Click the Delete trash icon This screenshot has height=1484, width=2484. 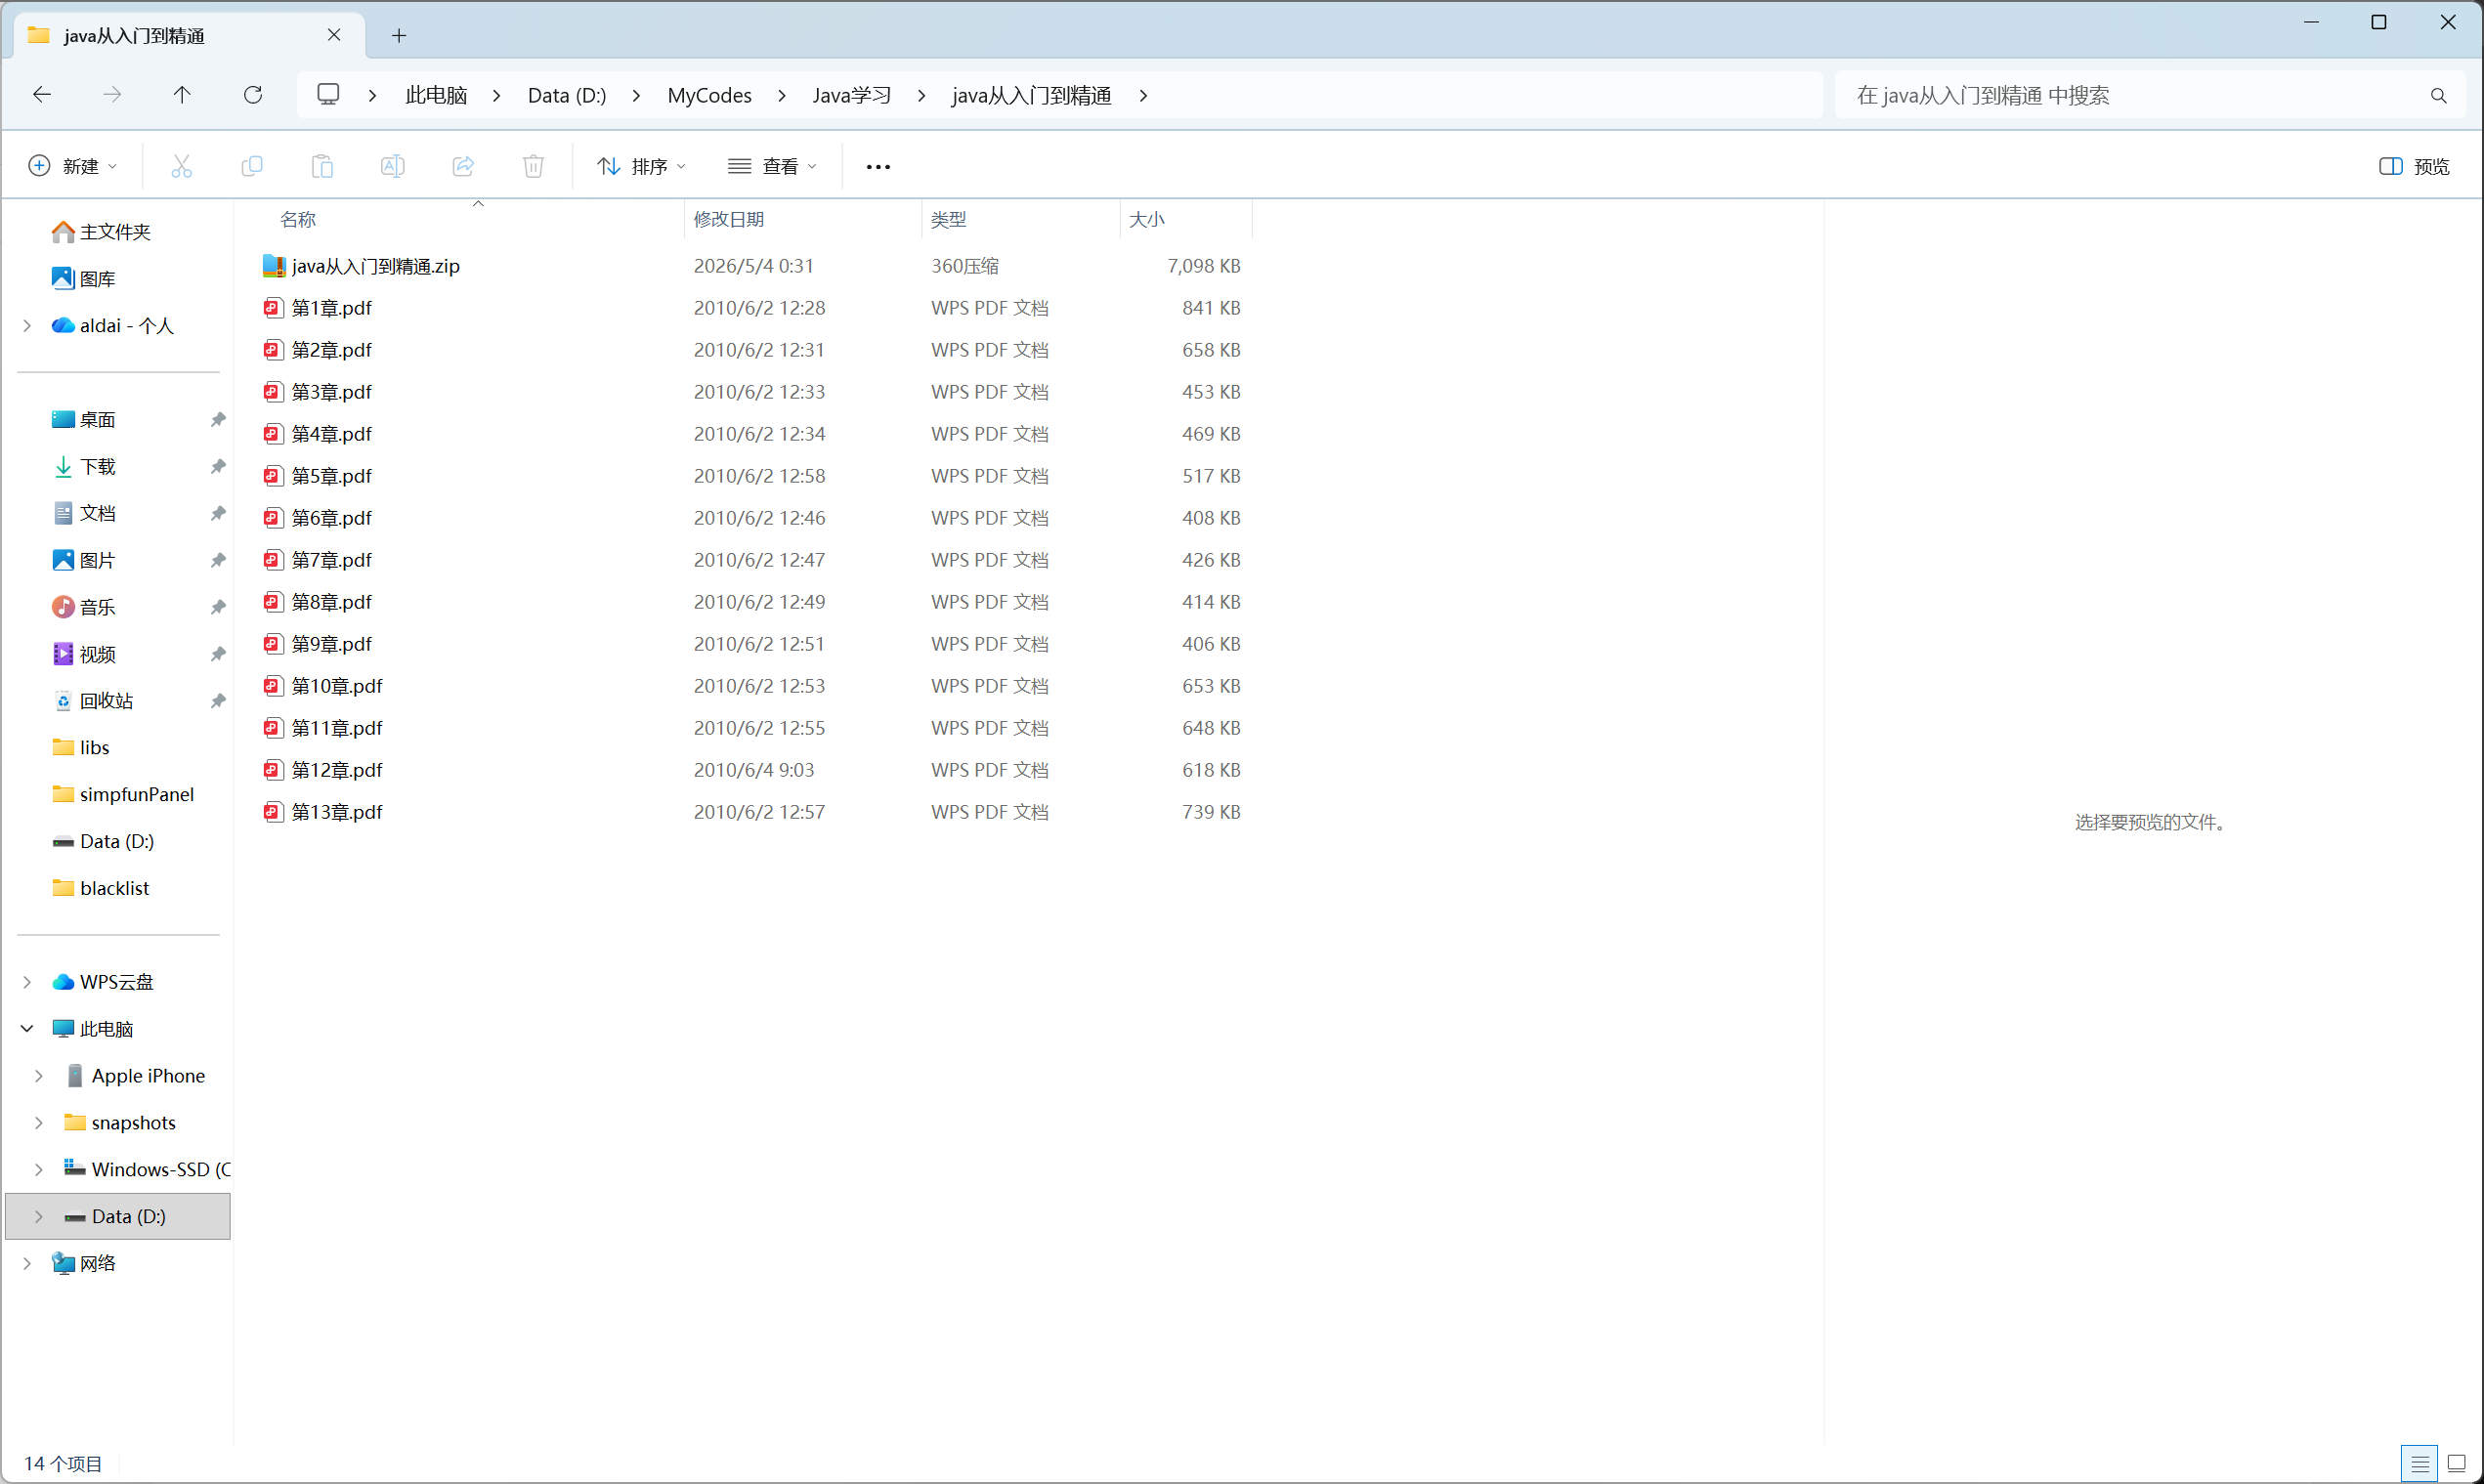click(x=534, y=166)
